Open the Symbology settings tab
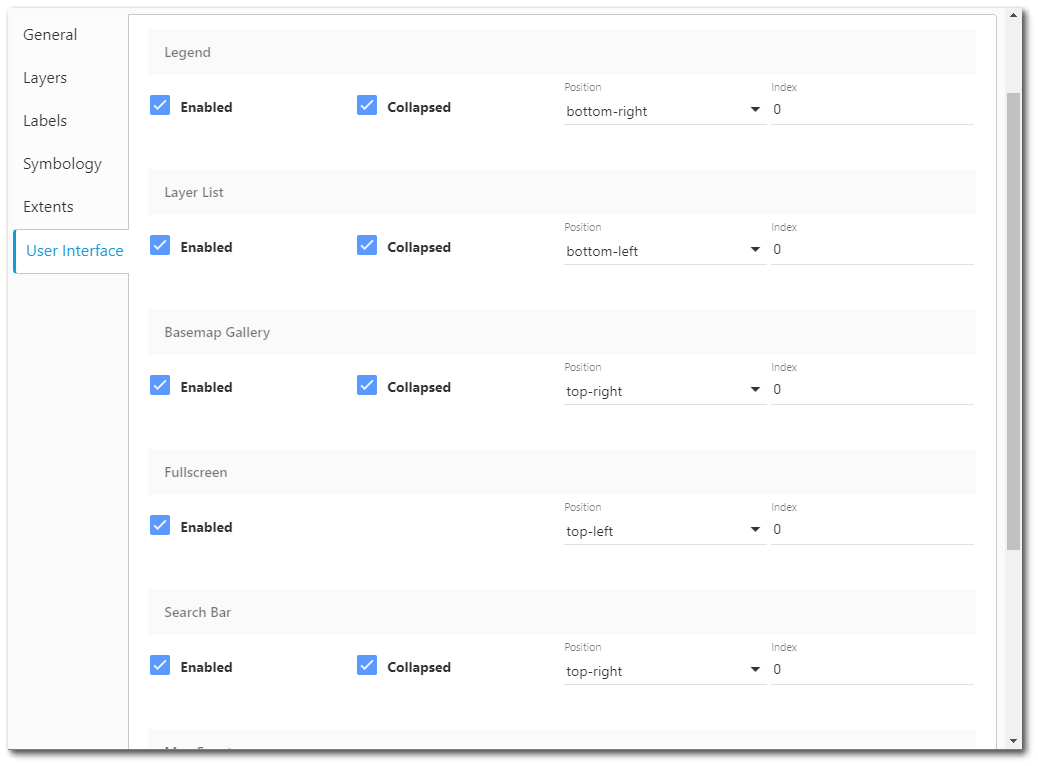1038x766 pixels. coord(62,163)
